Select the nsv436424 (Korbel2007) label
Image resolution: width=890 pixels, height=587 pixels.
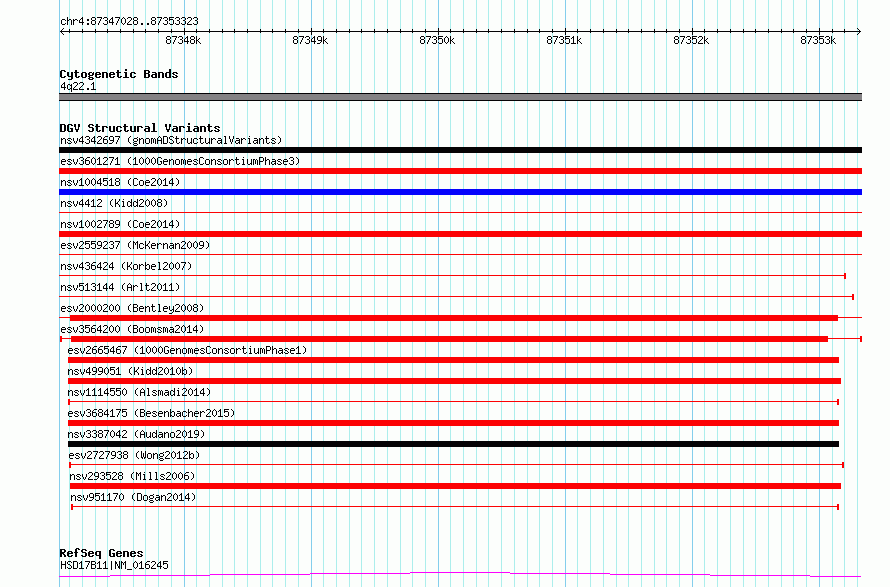126,266
